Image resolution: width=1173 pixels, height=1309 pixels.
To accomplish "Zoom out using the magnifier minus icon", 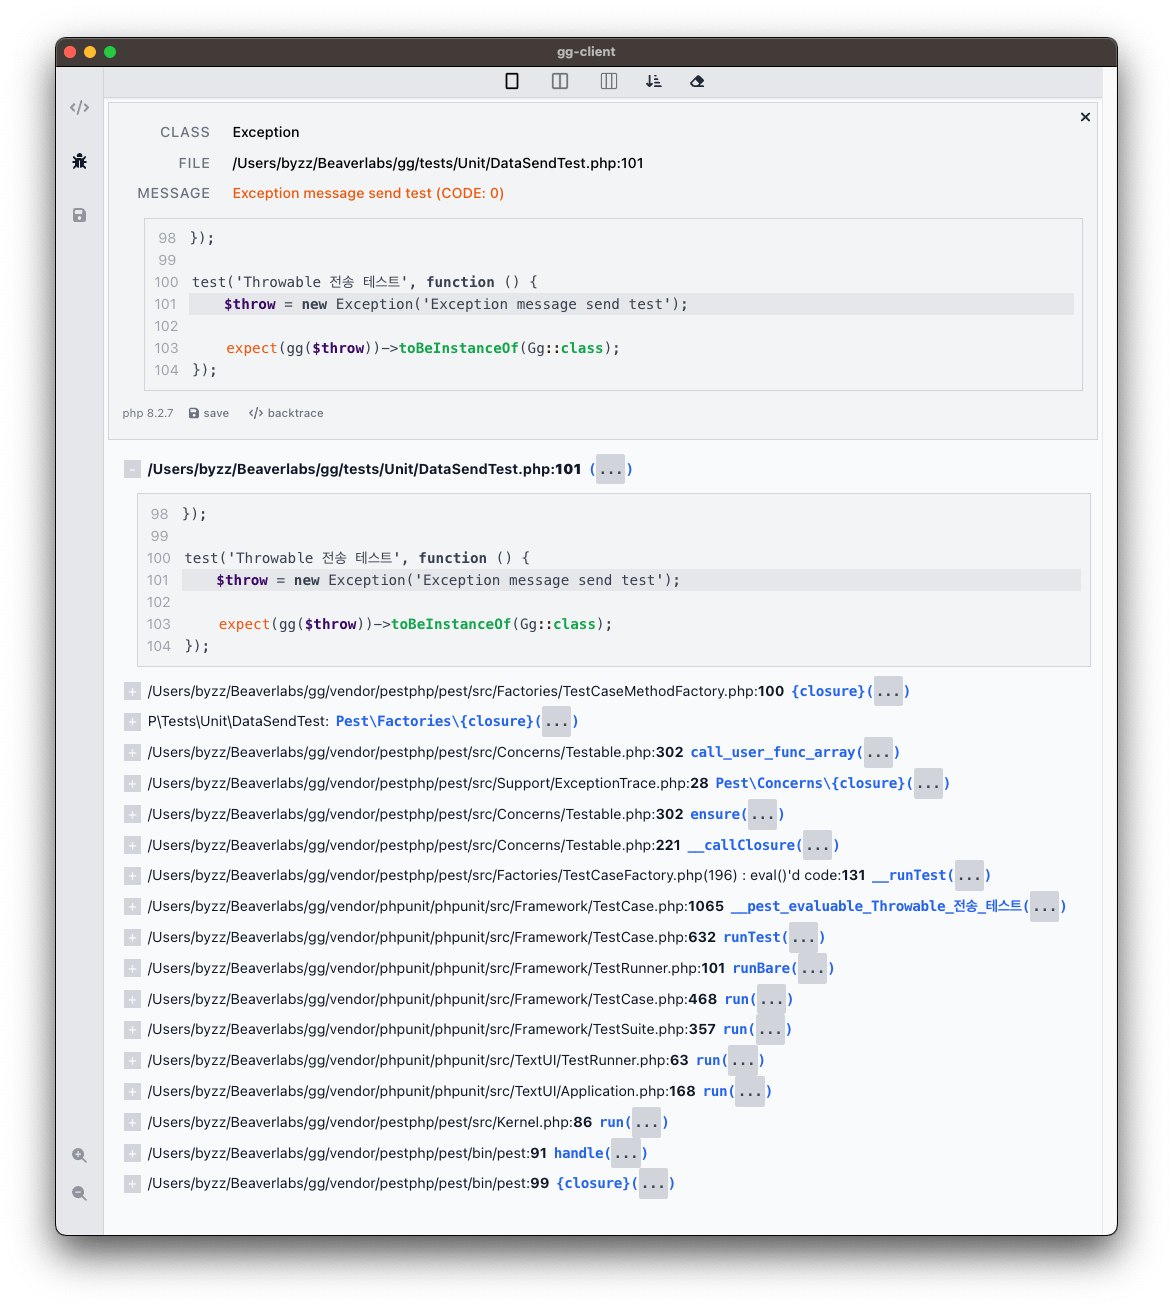I will pyautogui.click(x=80, y=1194).
